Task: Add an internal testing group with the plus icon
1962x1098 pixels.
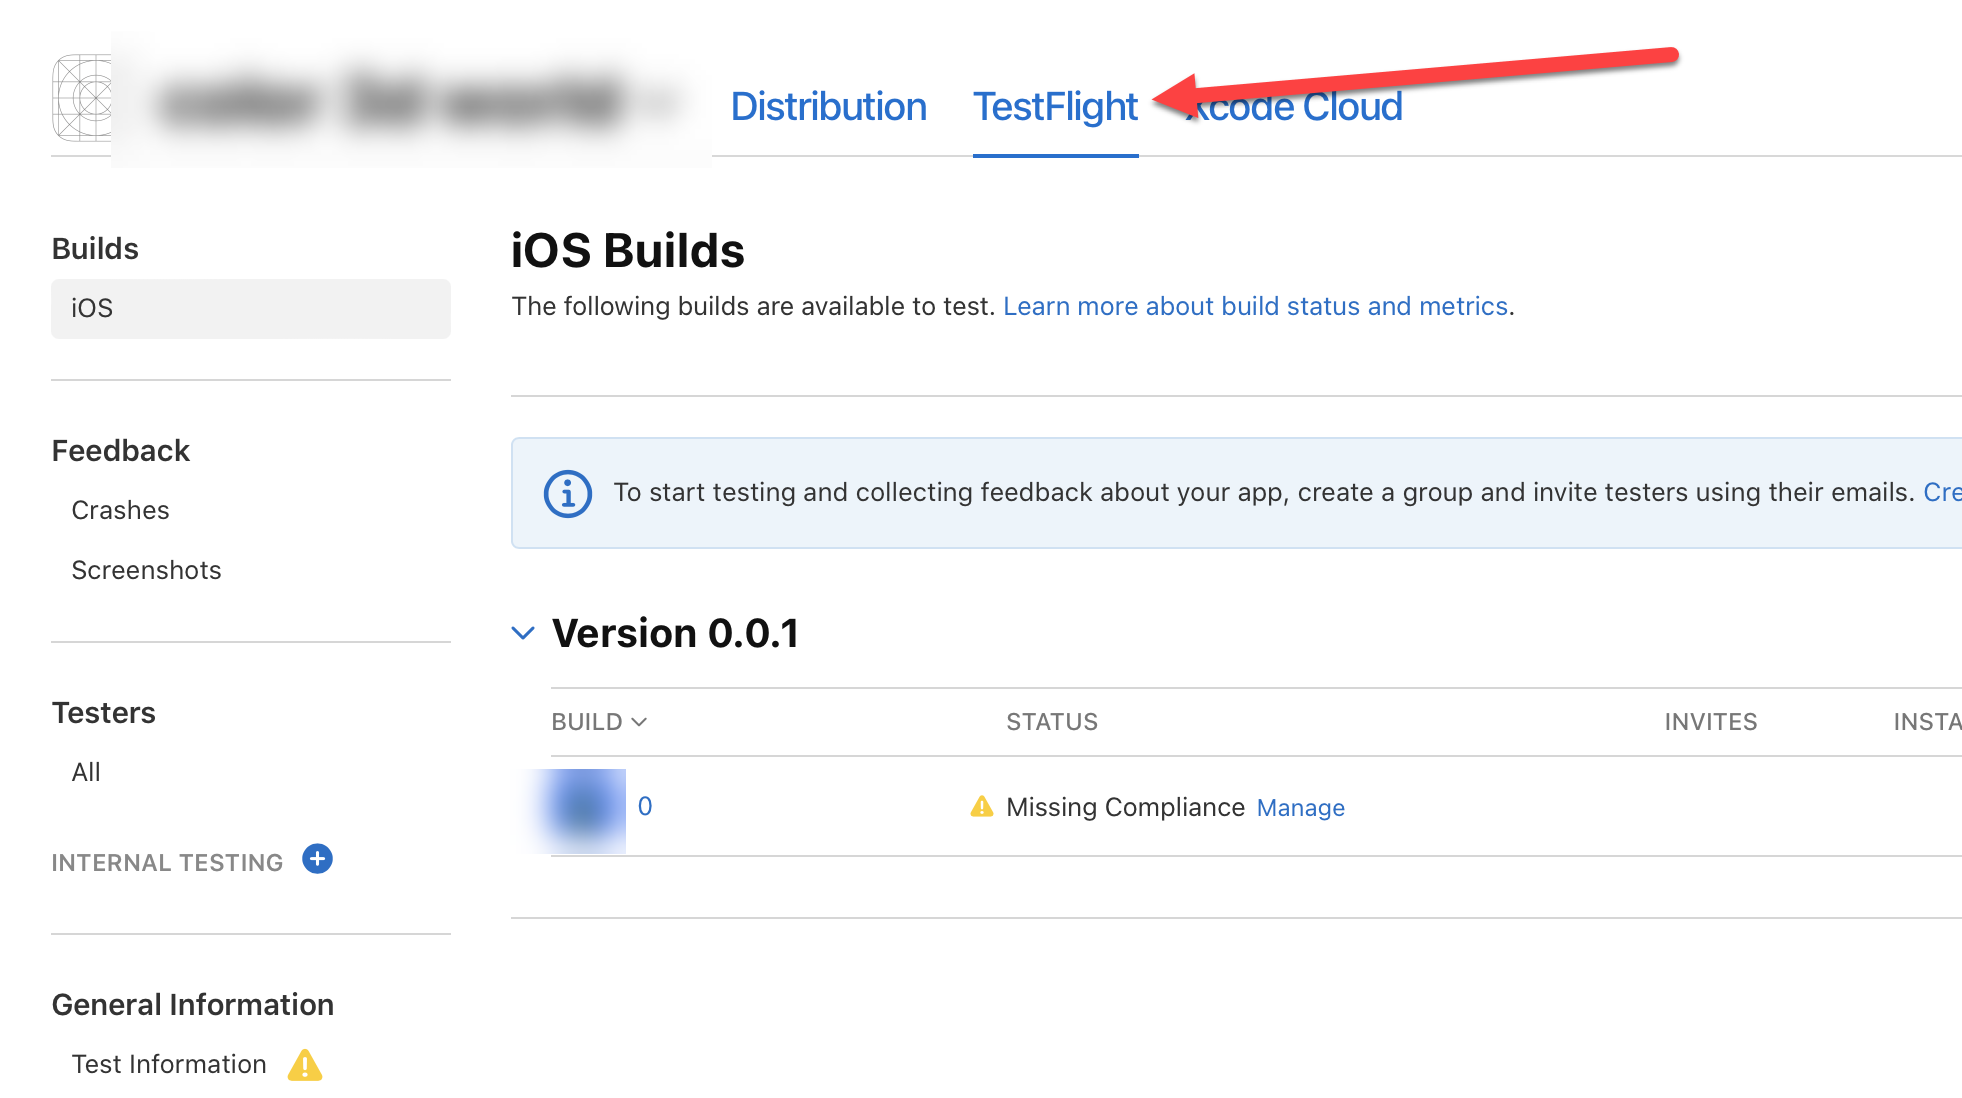Action: pyautogui.click(x=317, y=859)
